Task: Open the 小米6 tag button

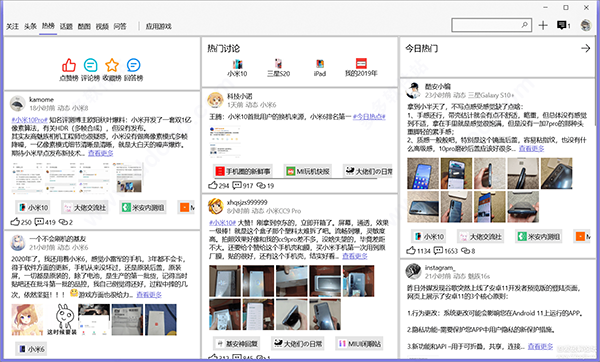Action: coord(31,349)
